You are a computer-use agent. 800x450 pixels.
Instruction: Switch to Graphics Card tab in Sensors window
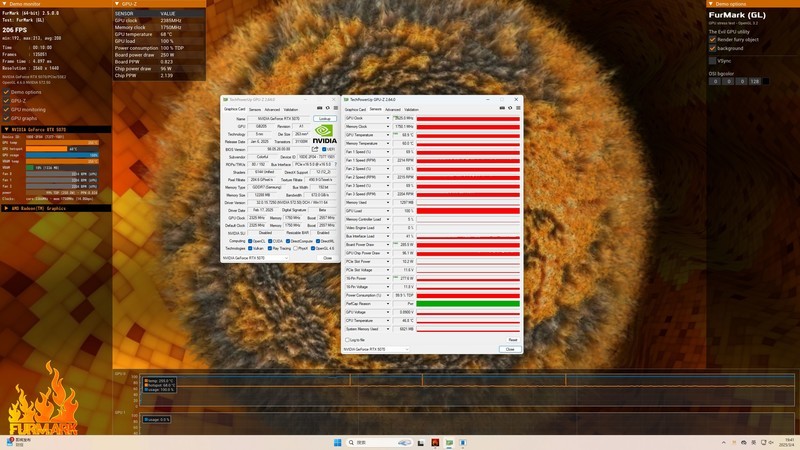point(355,109)
